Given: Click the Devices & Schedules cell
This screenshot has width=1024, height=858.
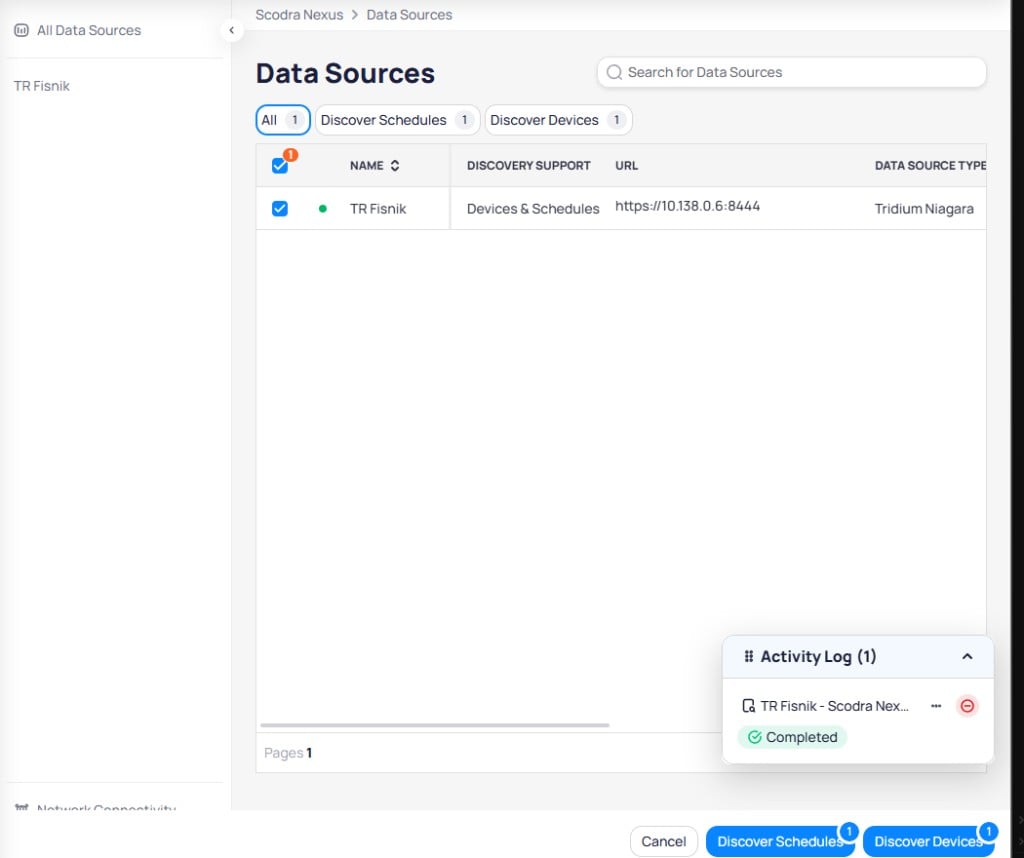Looking at the screenshot, I should tap(533, 209).
